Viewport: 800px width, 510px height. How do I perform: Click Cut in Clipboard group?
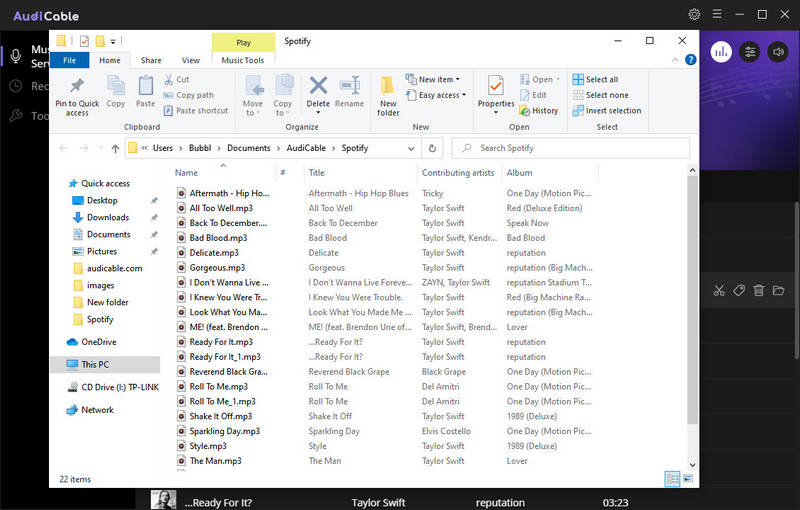point(177,80)
